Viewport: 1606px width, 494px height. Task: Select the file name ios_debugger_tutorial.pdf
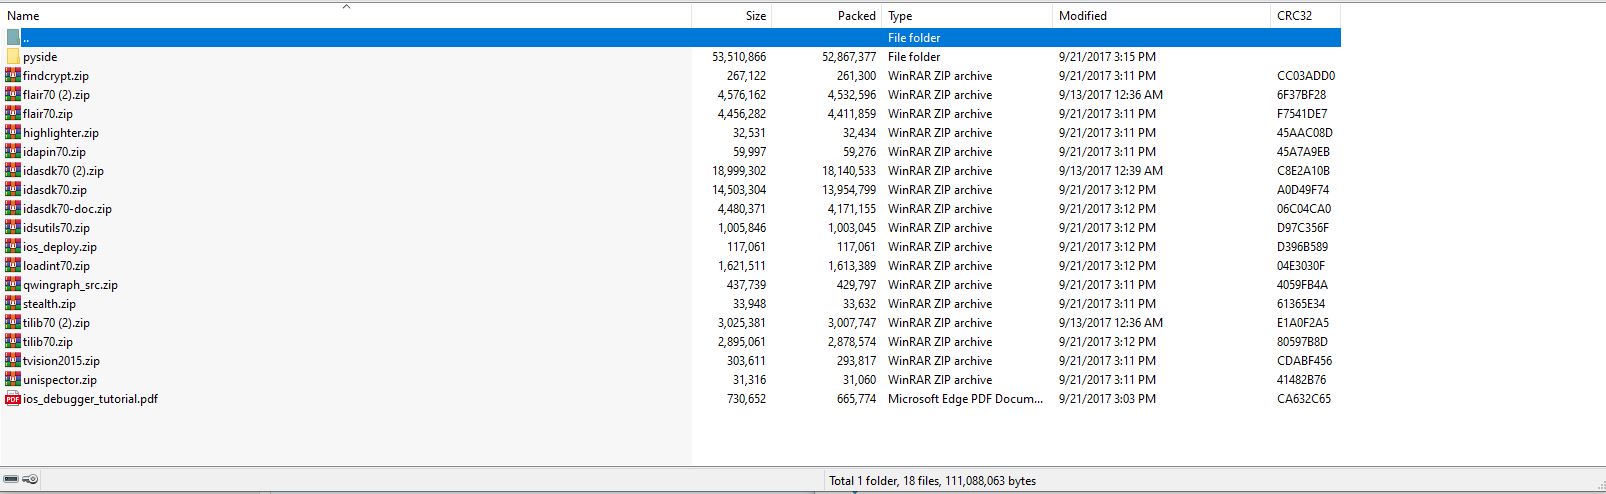tap(90, 399)
